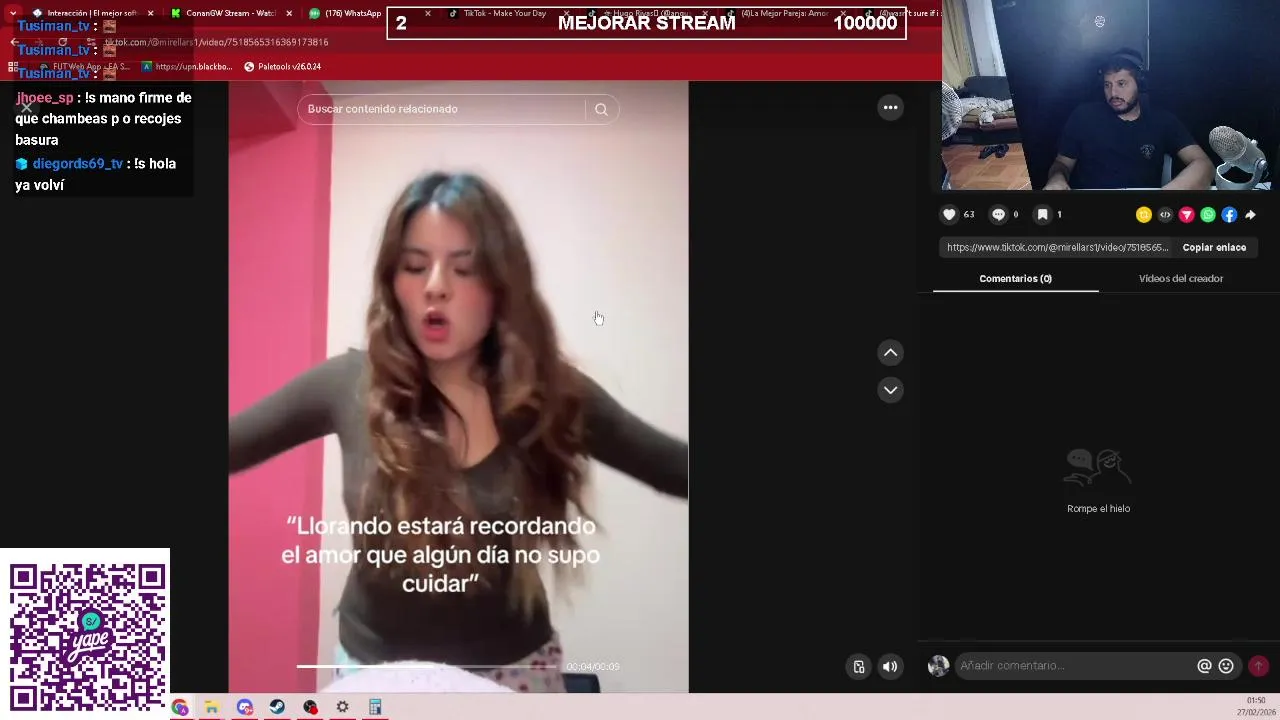The image size is (1280, 720).
Task: Go to previous video with up chevron
Action: tap(890, 352)
